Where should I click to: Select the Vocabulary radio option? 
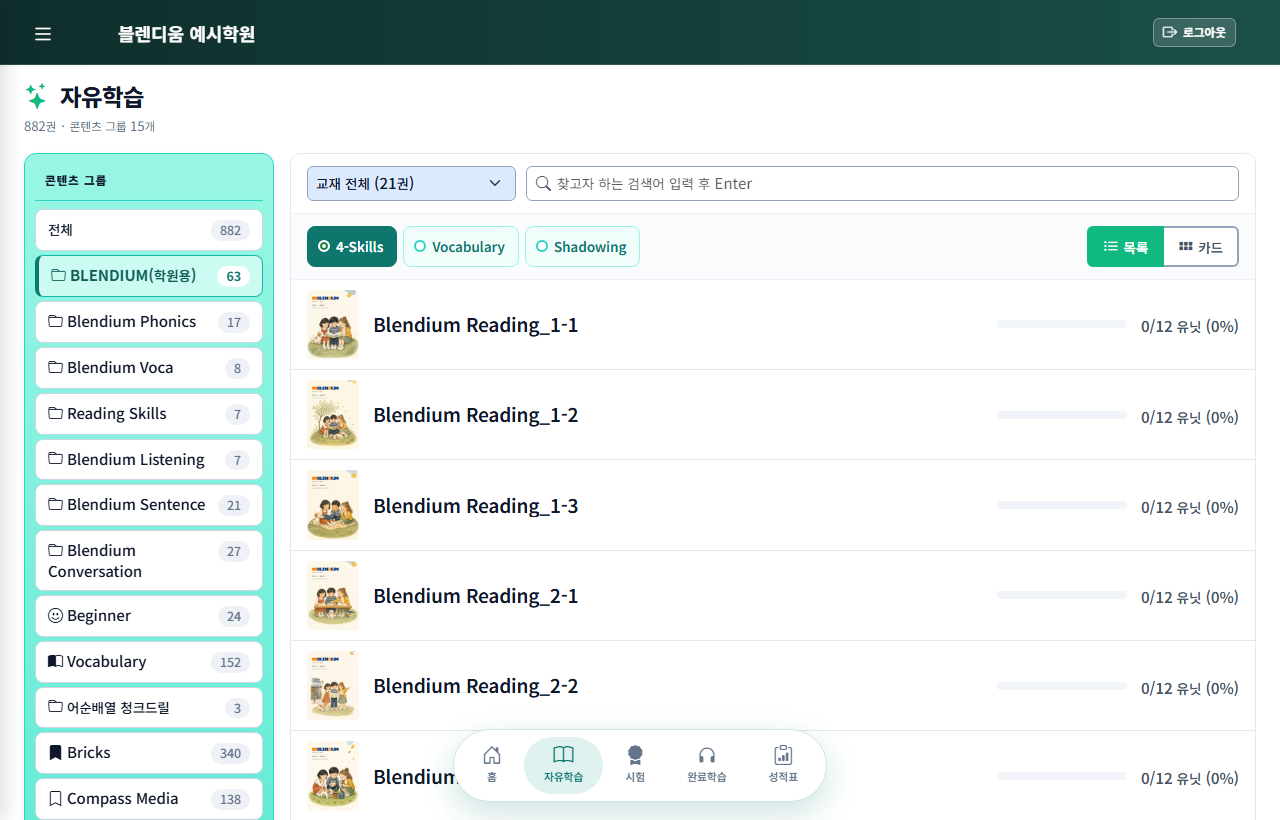[461, 247]
